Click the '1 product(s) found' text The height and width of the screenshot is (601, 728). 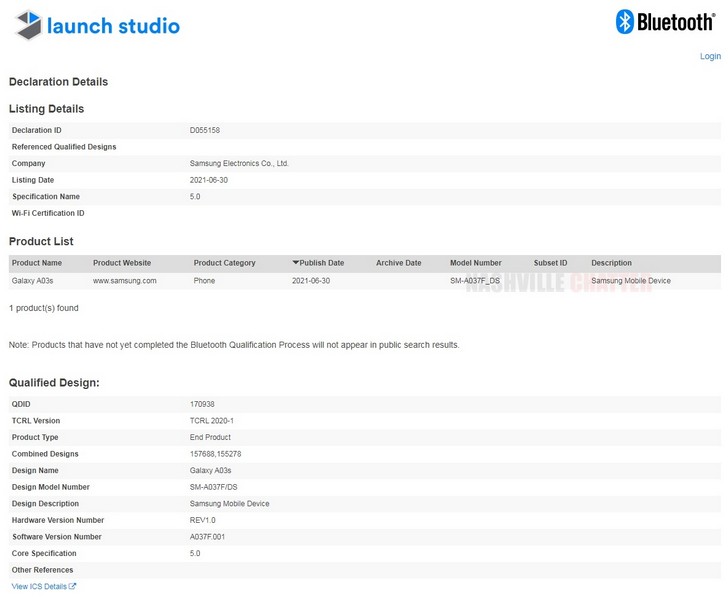tap(44, 308)
